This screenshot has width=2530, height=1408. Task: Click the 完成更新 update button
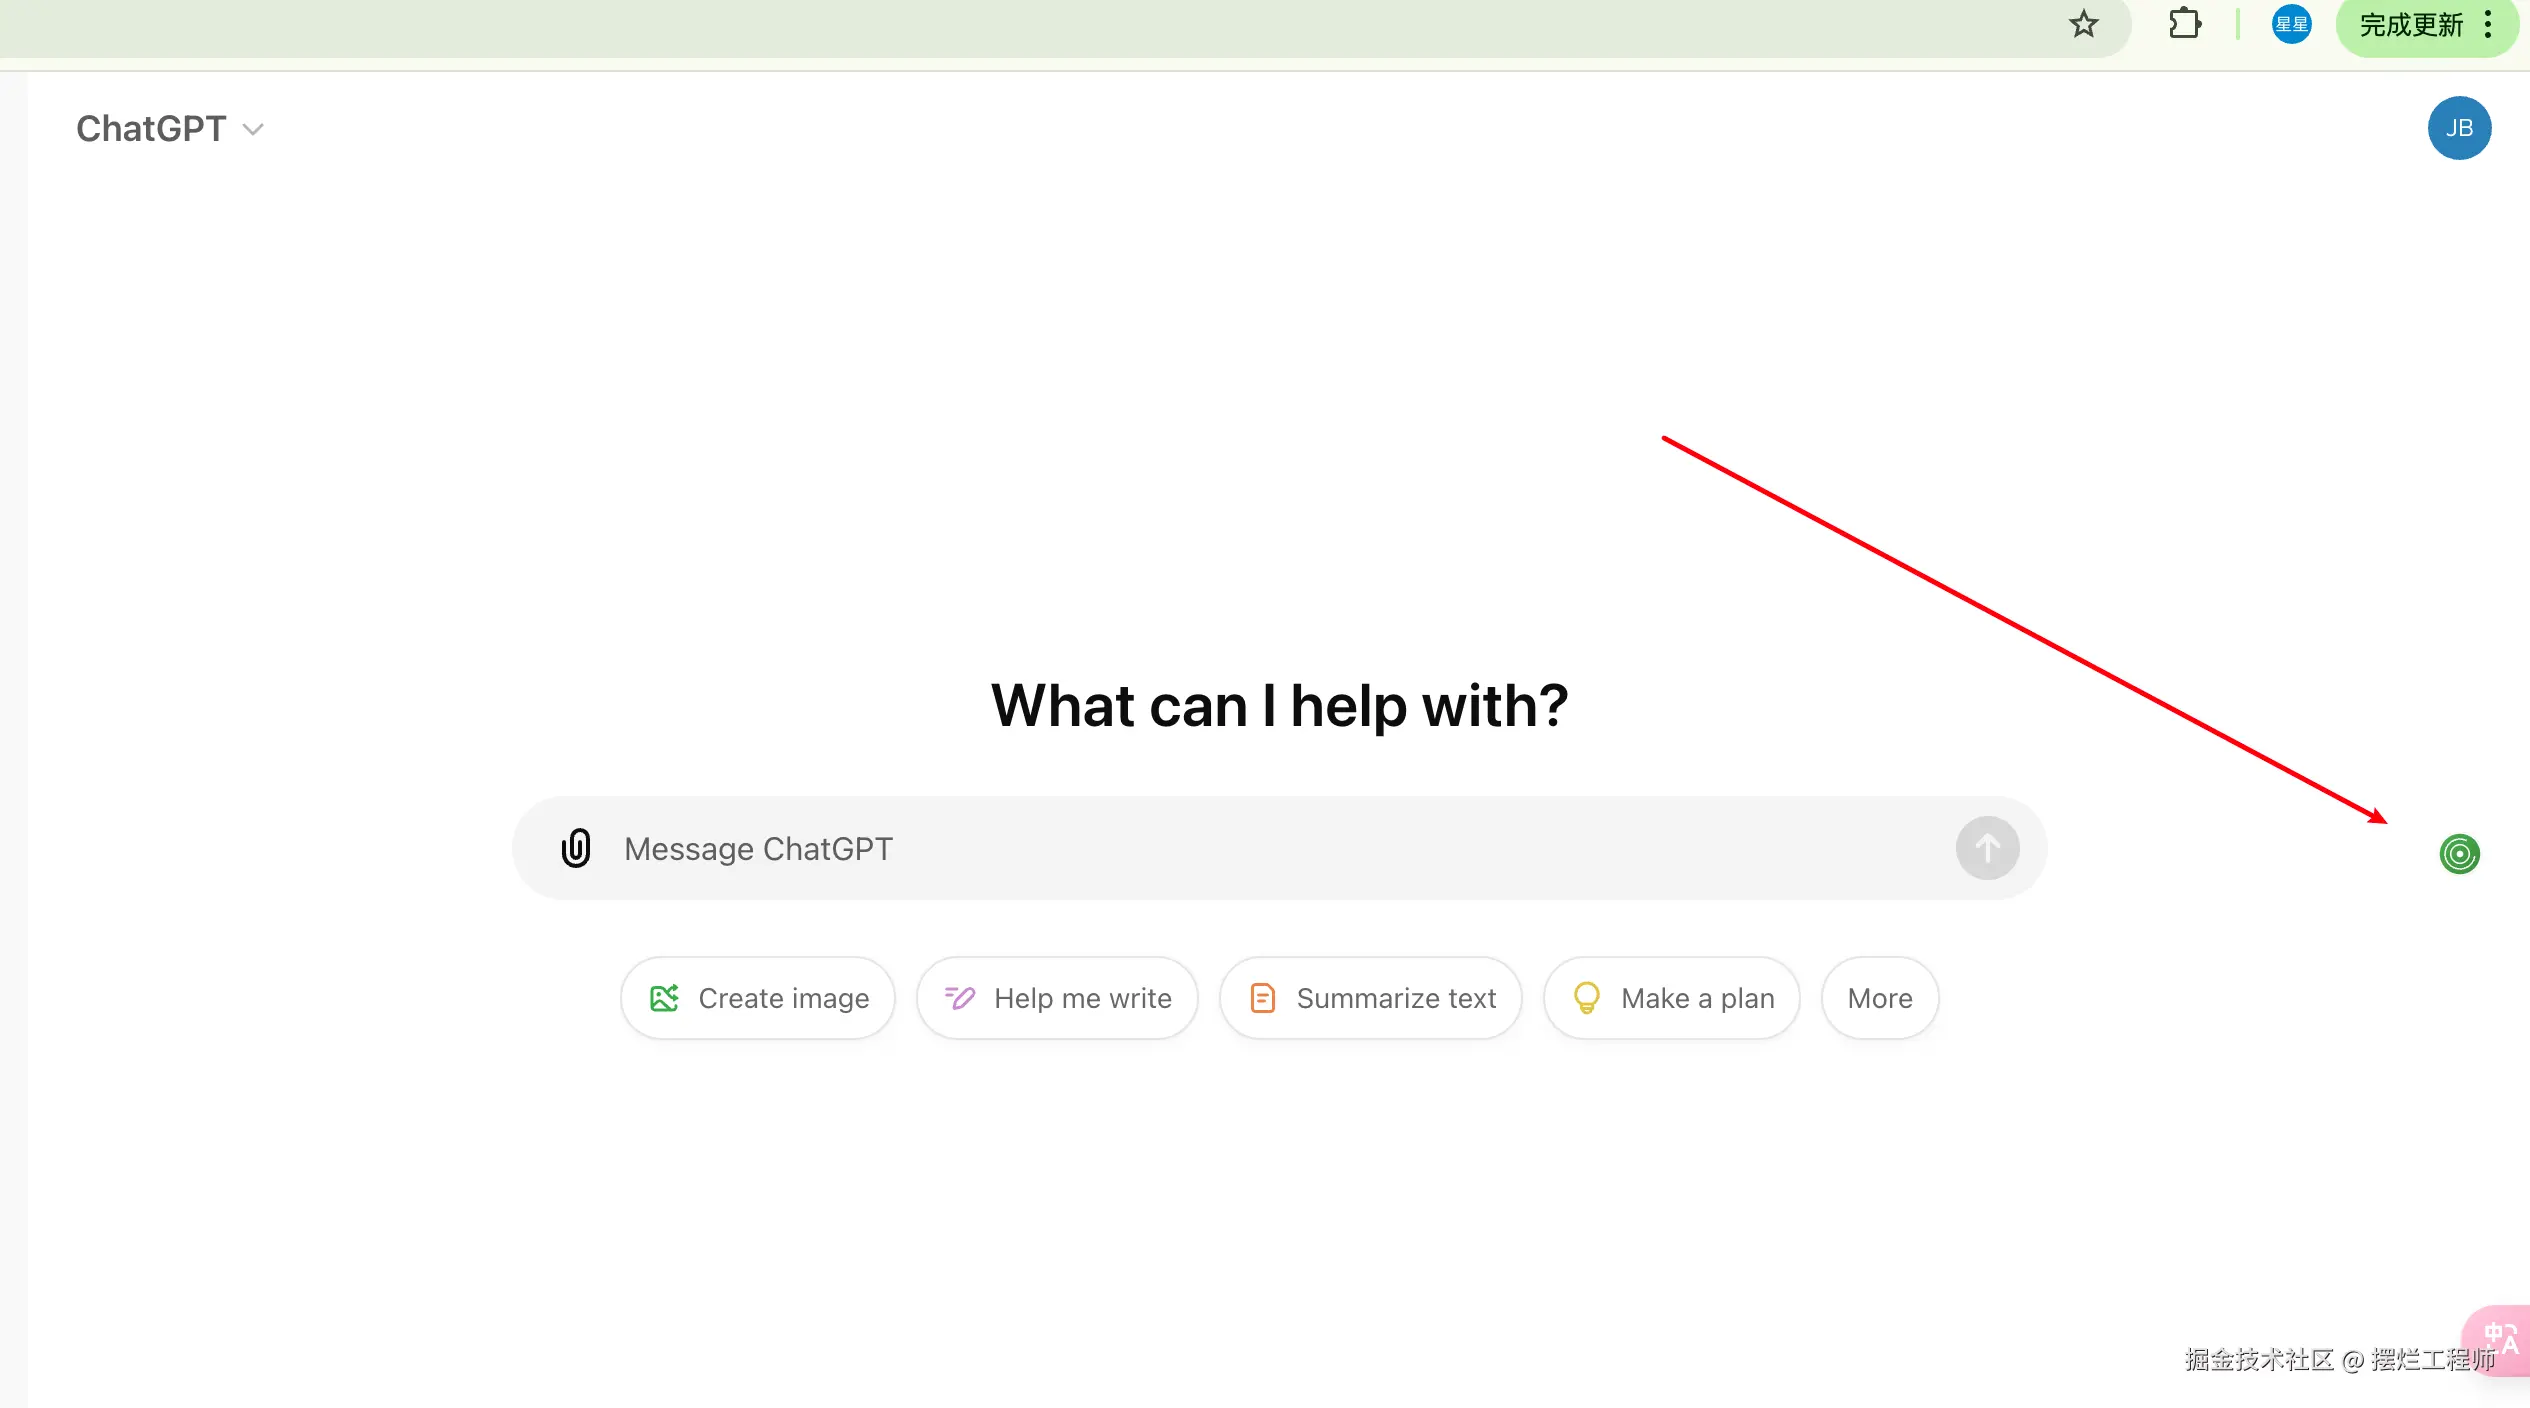click(2410, 25)
